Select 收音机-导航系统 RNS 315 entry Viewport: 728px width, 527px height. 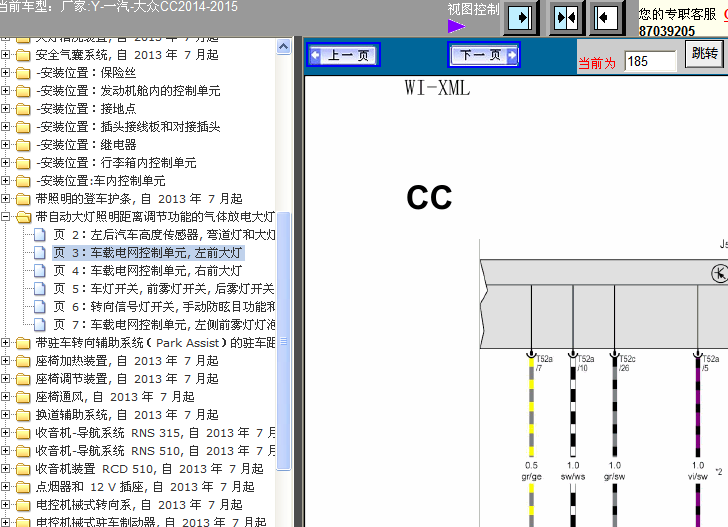pyautogui.click(x=155, y=433)
